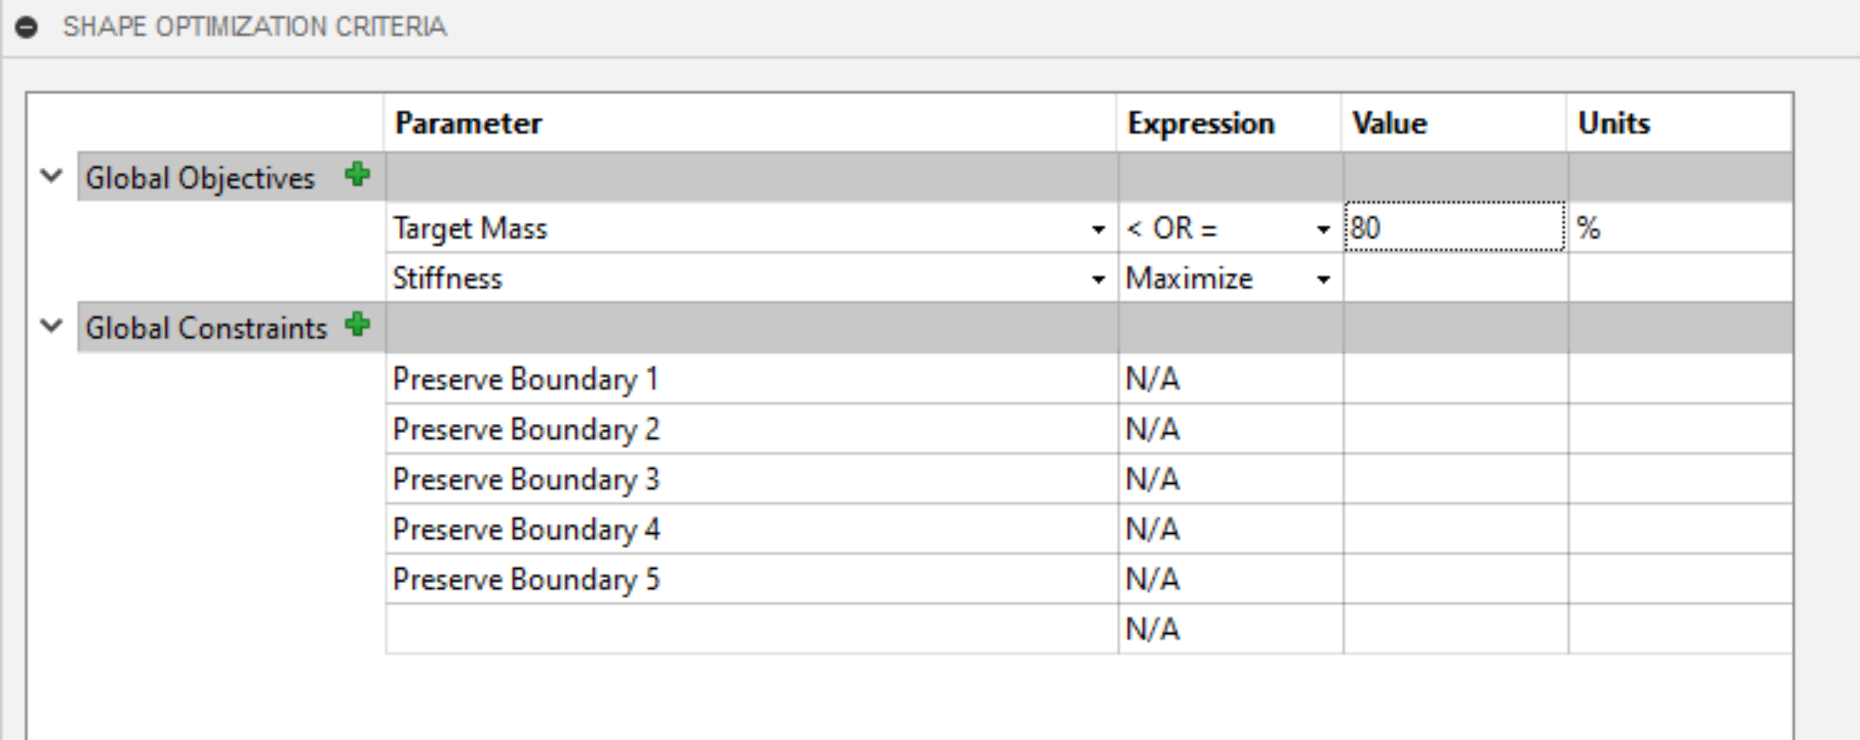This screenshot has width=1860, height=740.
Task: Add a new Global Objective with plus icon
Action: (357, 175)
